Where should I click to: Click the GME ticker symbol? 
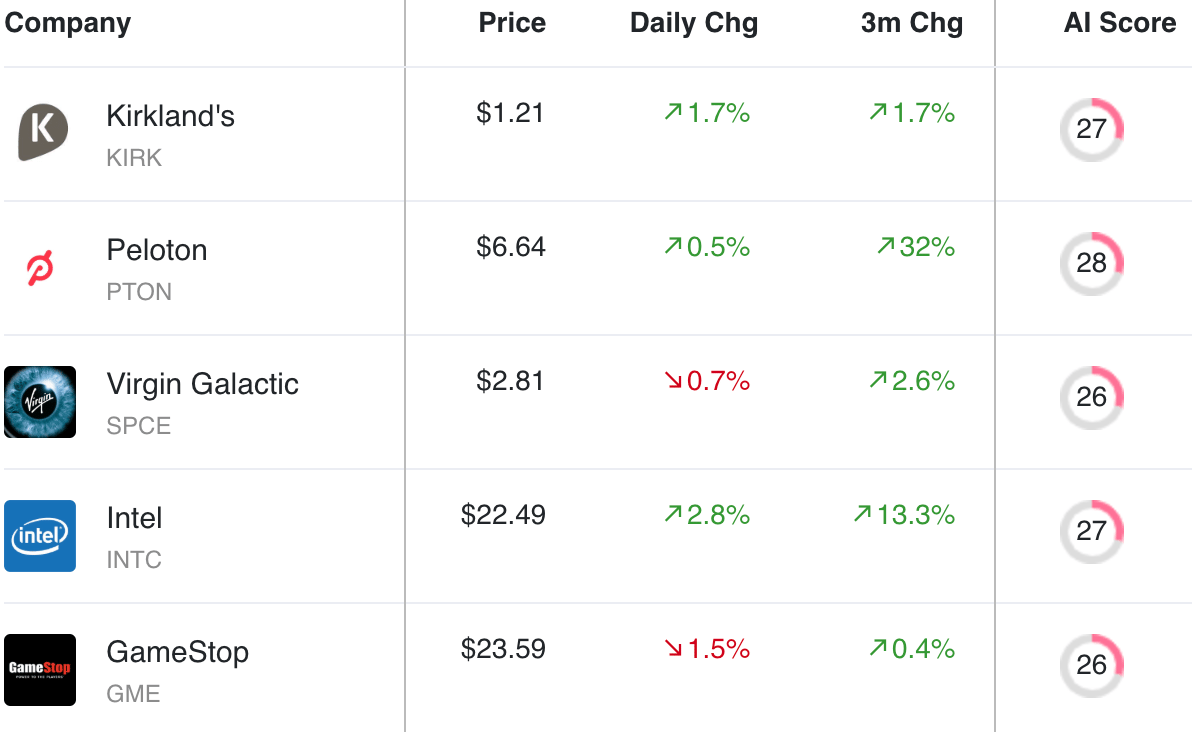(134, 694)
